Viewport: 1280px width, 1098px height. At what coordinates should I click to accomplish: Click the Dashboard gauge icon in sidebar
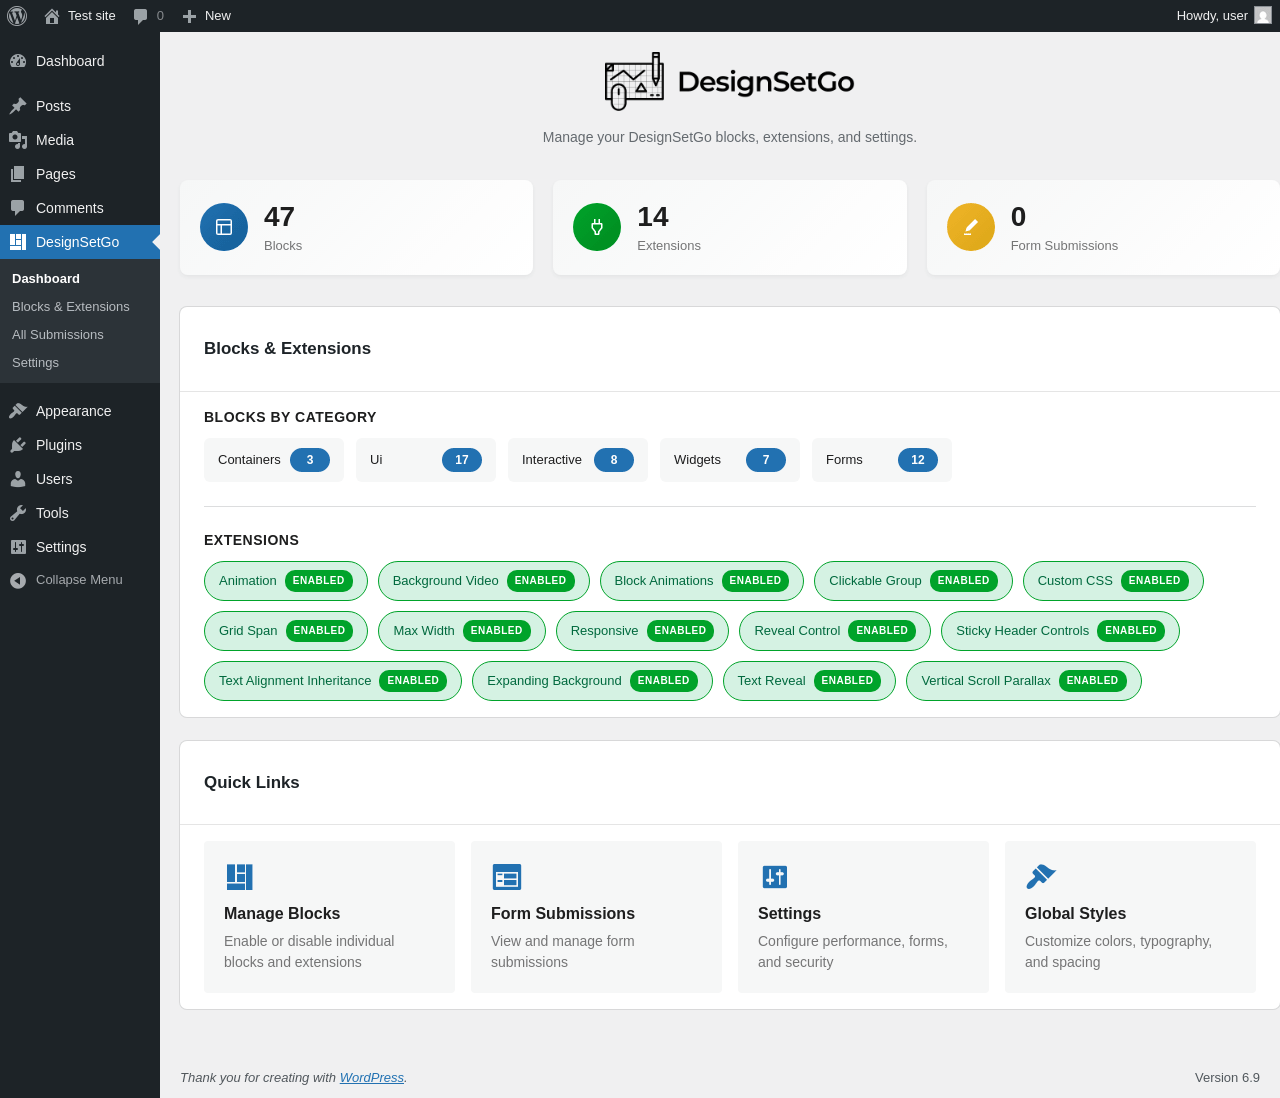18,61
